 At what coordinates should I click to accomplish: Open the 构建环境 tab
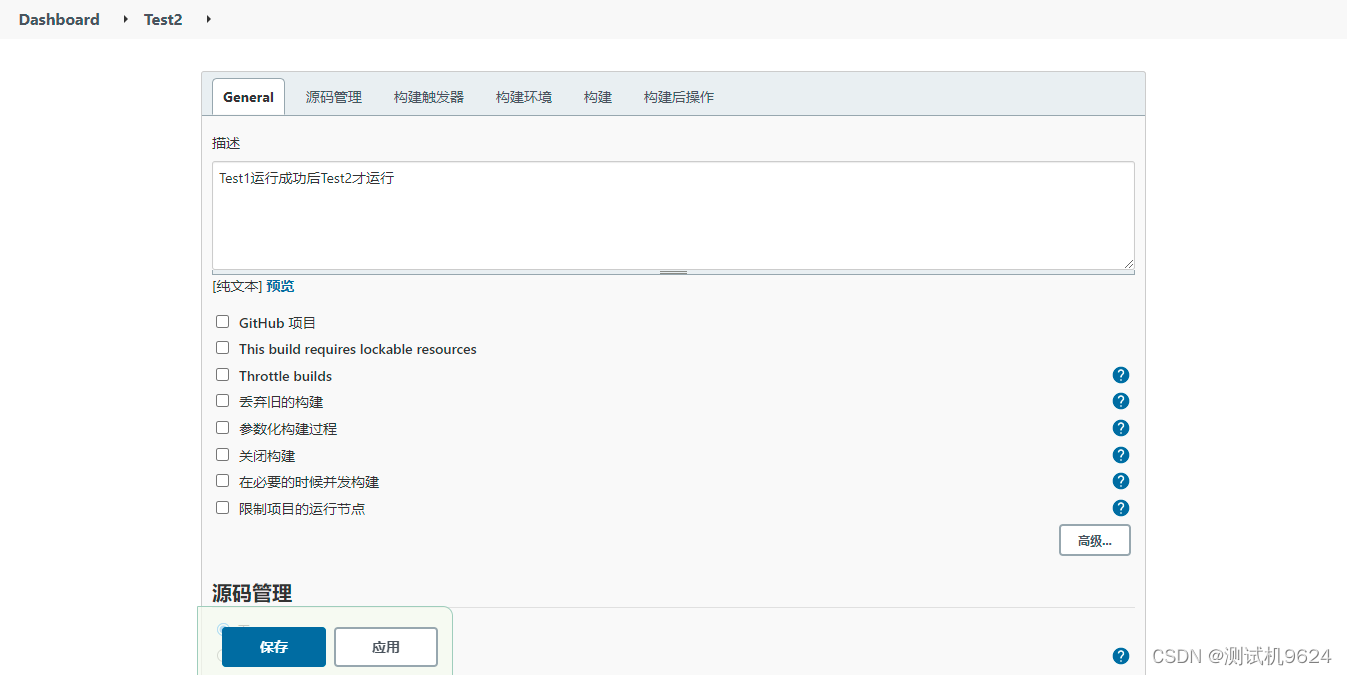pos(524,97)
